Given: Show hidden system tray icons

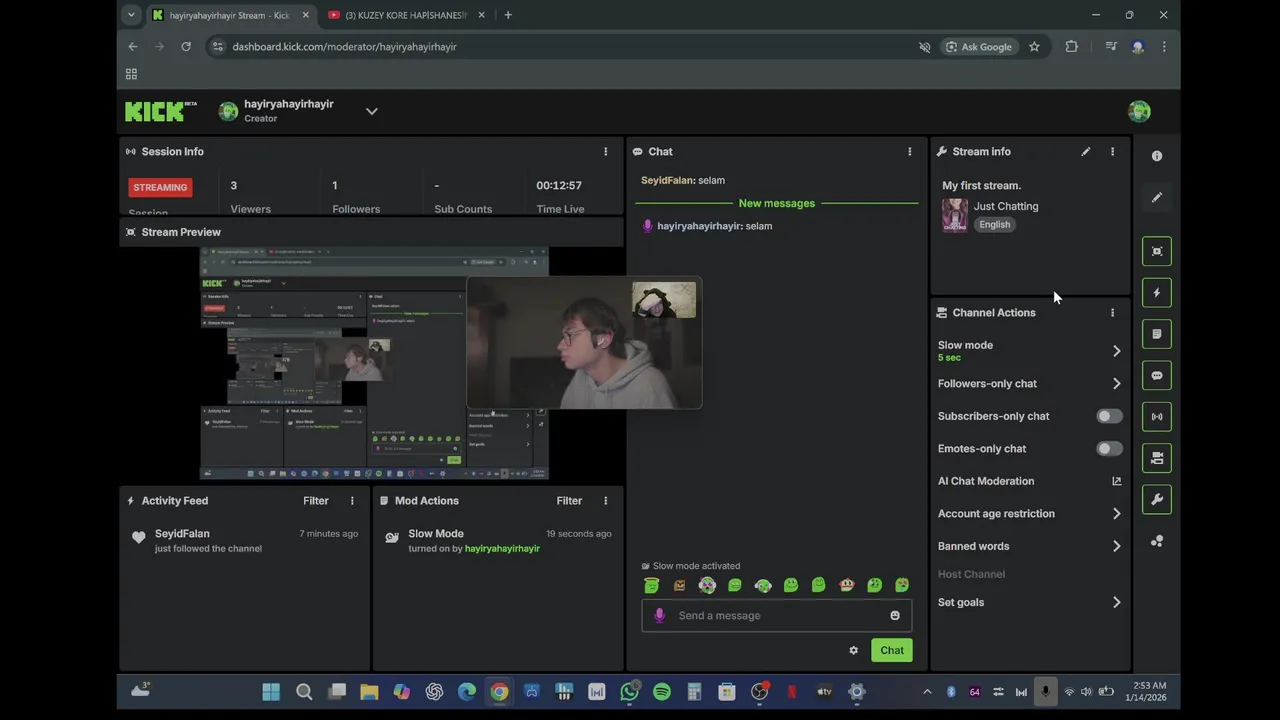Looking at the screenshot, I should (927, 692).
